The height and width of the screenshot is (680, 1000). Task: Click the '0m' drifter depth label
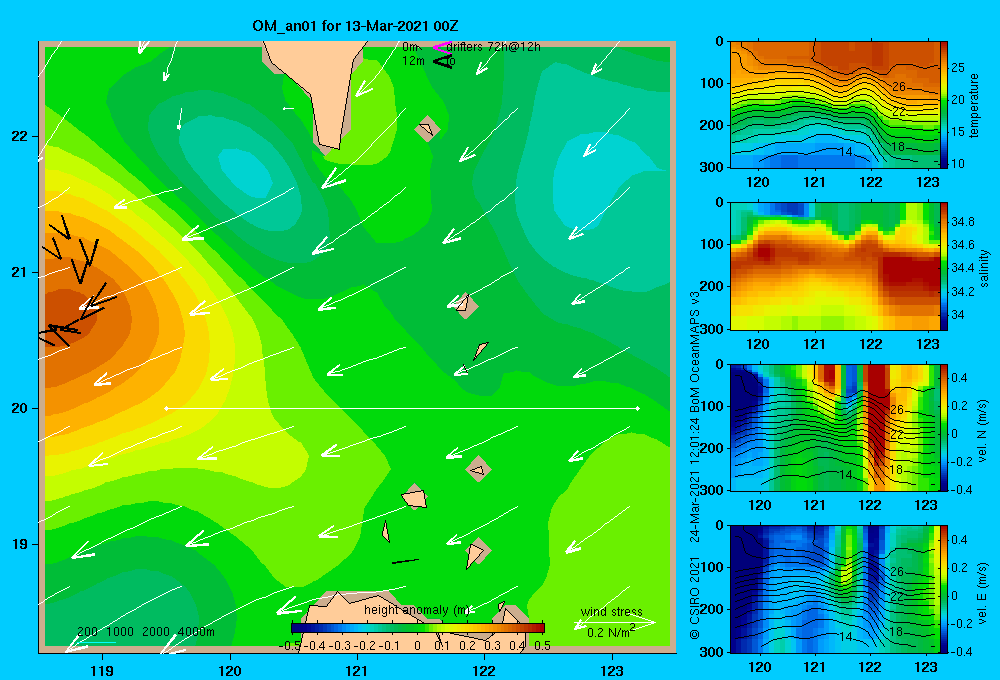[x=411, y=47]
